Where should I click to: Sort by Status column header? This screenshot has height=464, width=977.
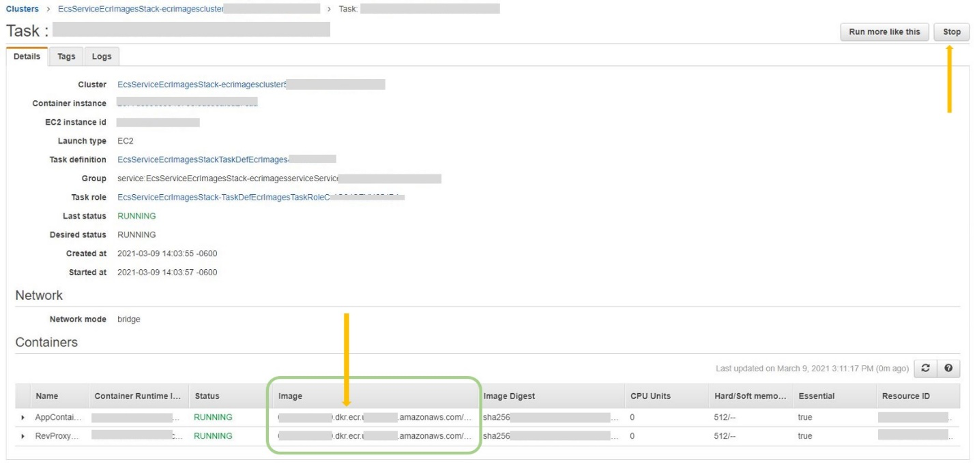tap(207, 396)
